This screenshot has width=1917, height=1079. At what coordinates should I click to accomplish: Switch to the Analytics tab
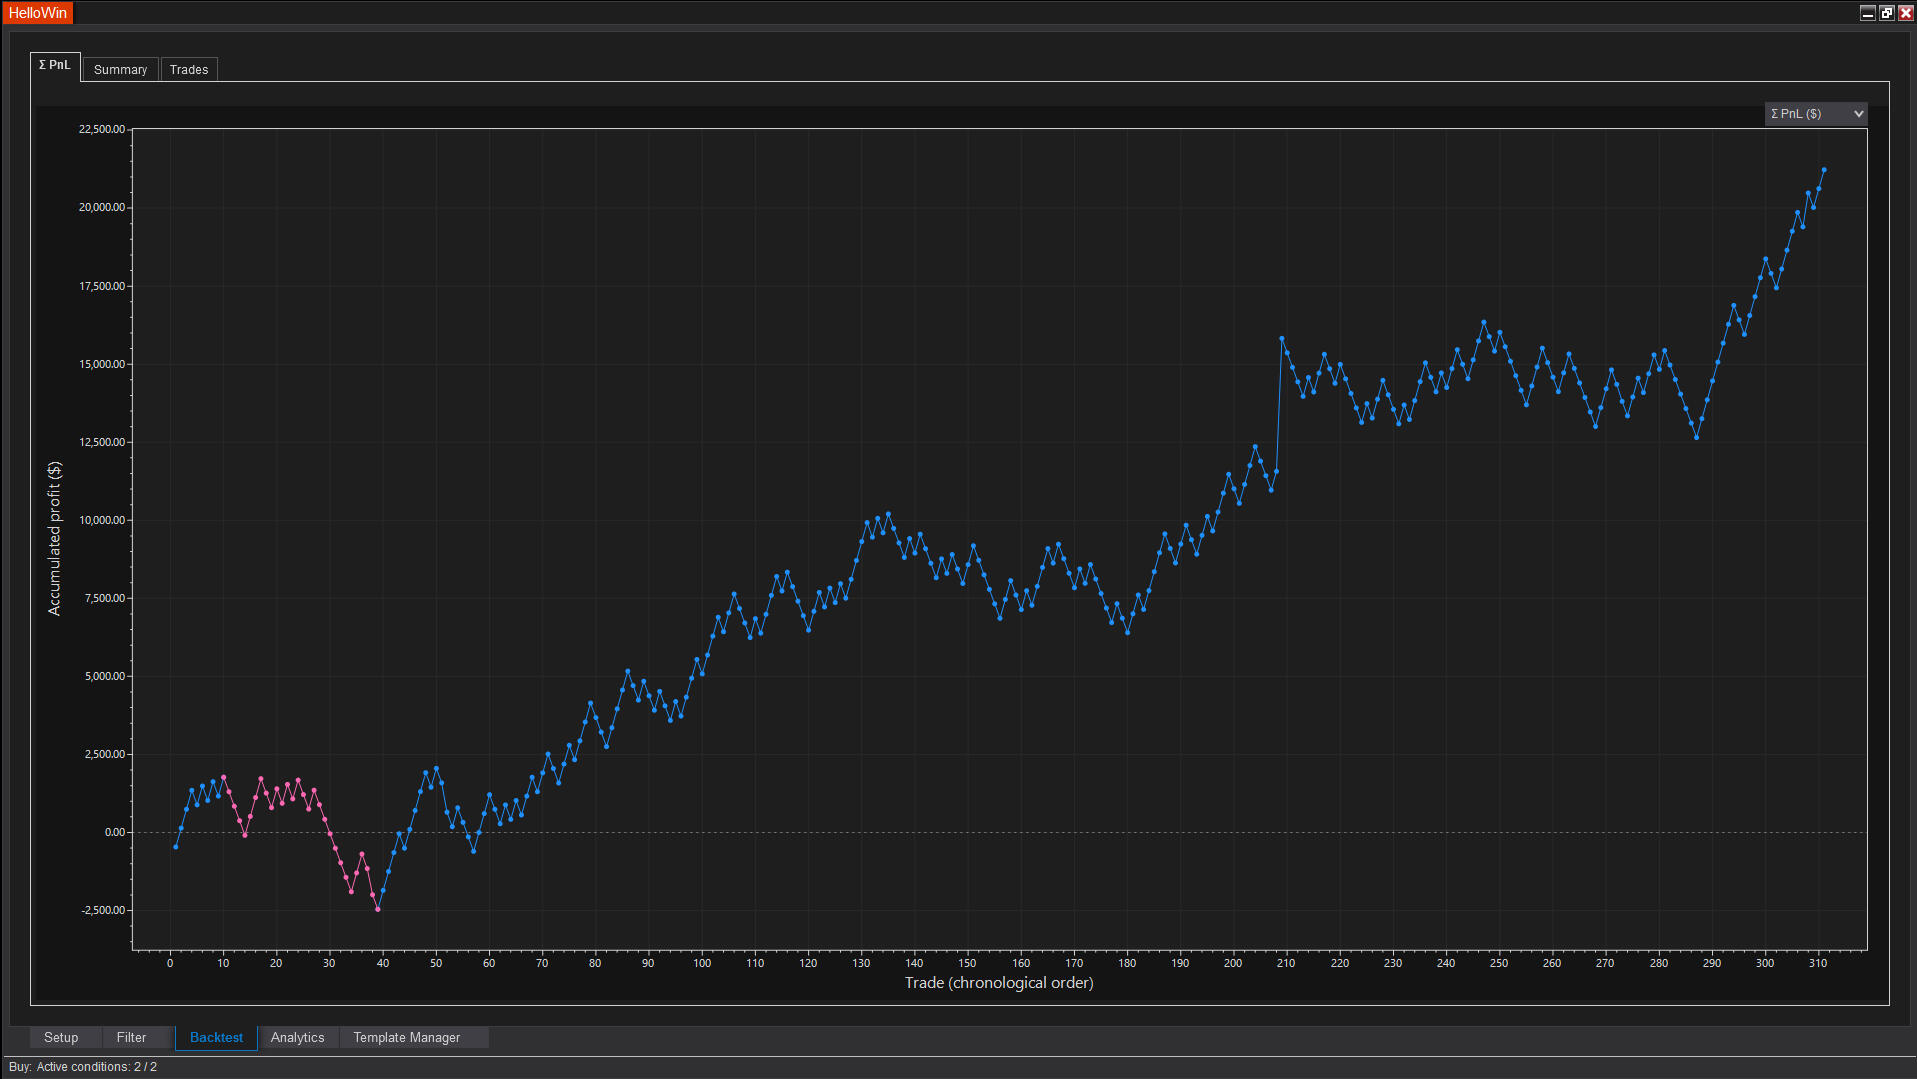pos(297,1038)
